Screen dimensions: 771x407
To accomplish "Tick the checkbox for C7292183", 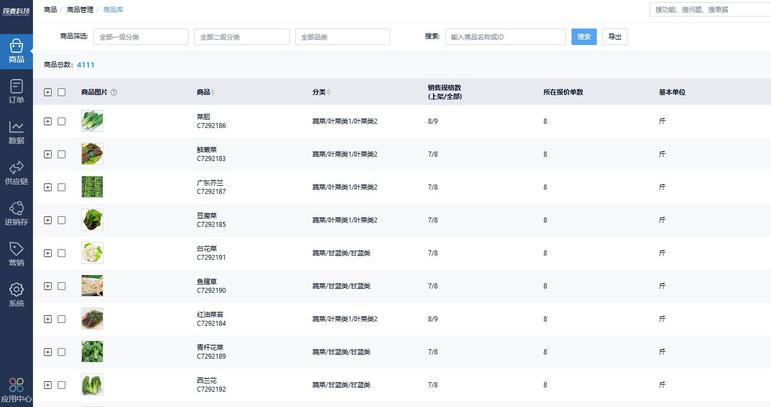I will coord(61,154).
